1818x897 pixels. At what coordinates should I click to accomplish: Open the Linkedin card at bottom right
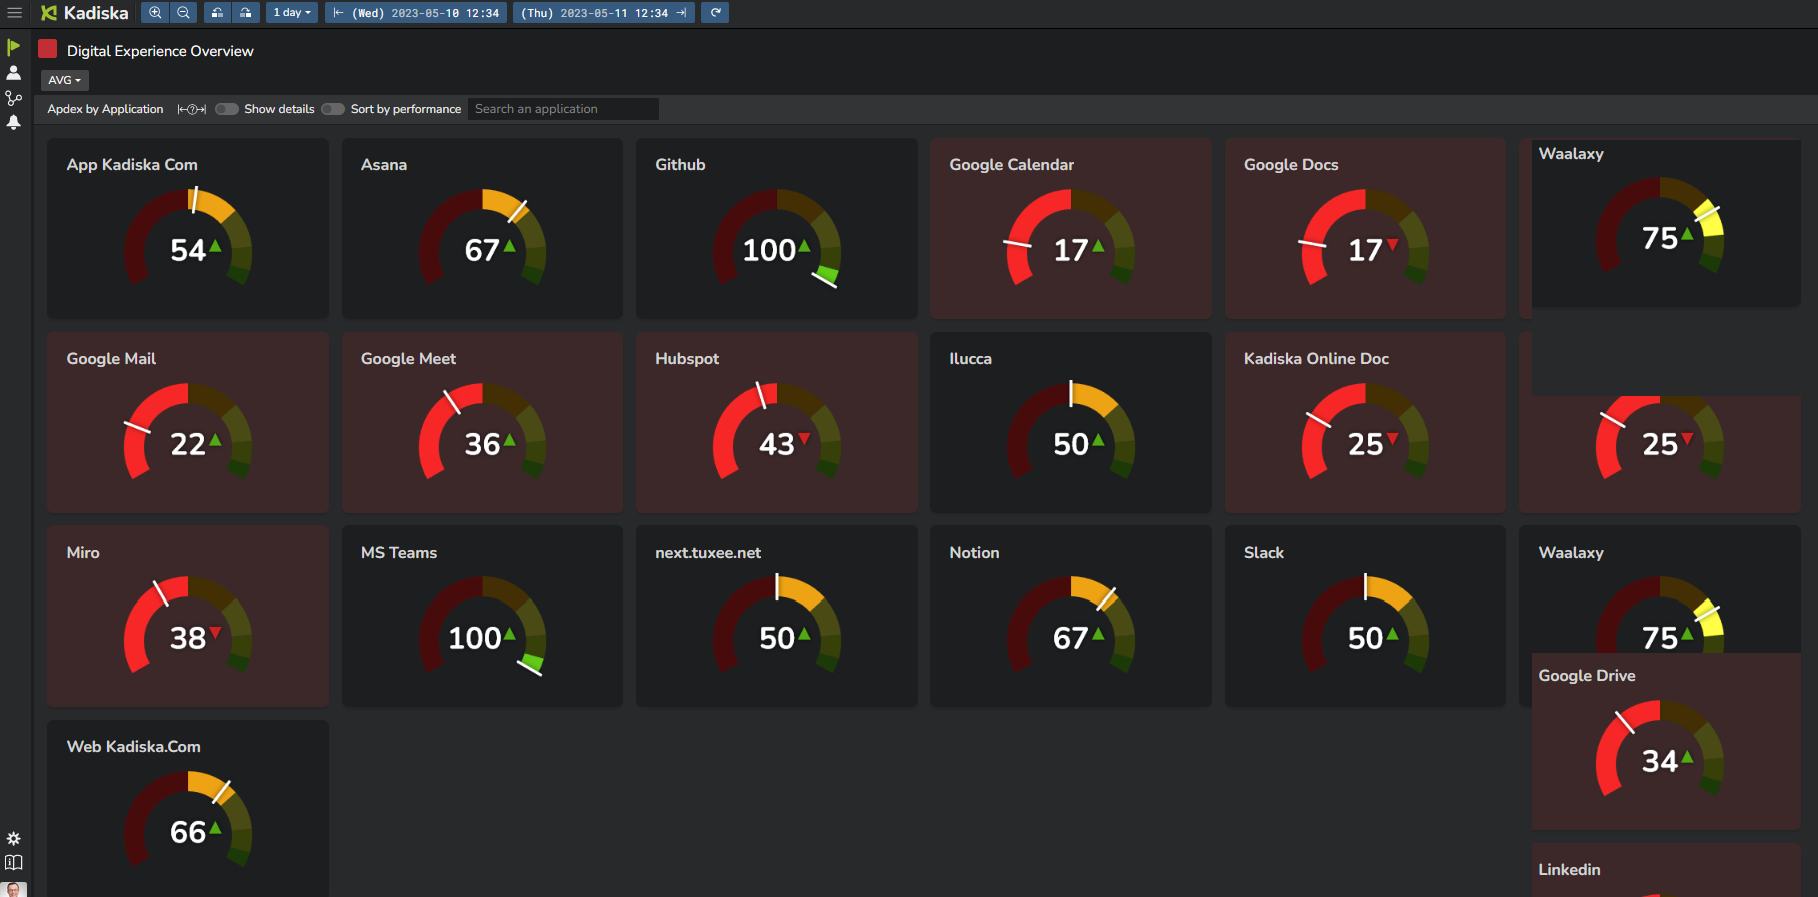[1666, 870]
